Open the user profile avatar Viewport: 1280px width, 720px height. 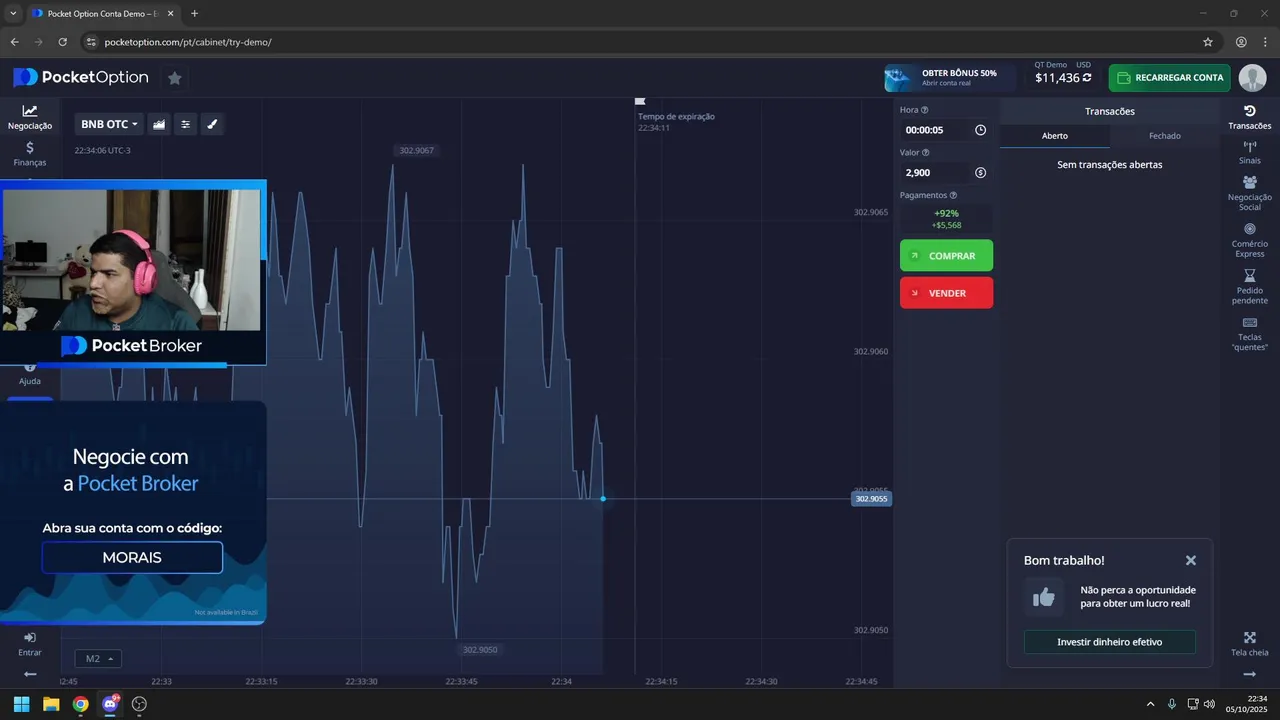tap(1252, 78)
